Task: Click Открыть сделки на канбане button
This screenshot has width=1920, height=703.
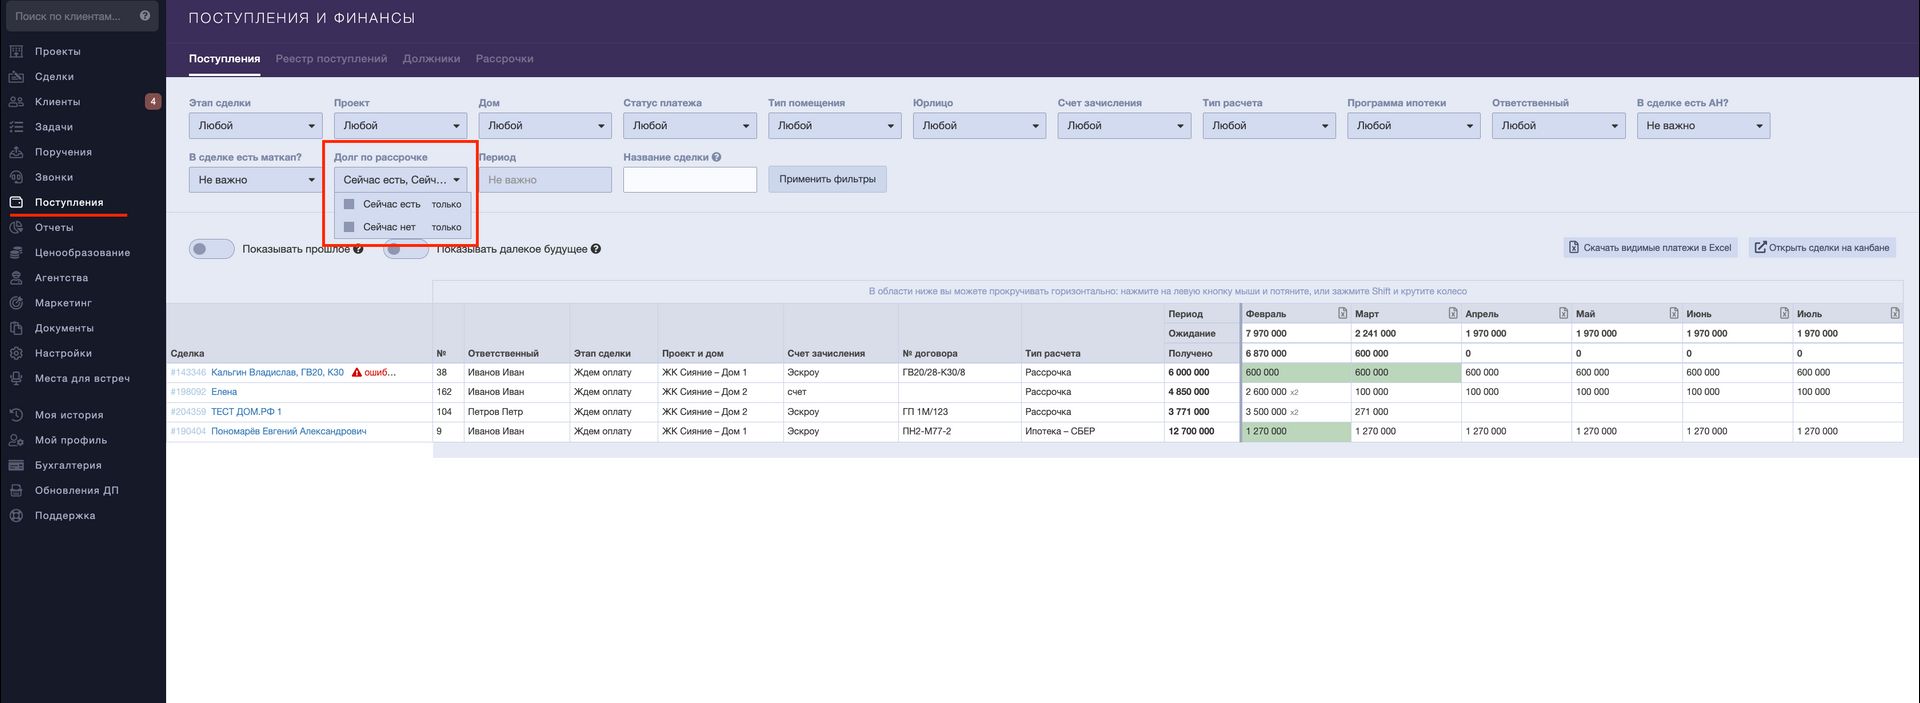Action: pyautogui.click(x=1822, y=247)
